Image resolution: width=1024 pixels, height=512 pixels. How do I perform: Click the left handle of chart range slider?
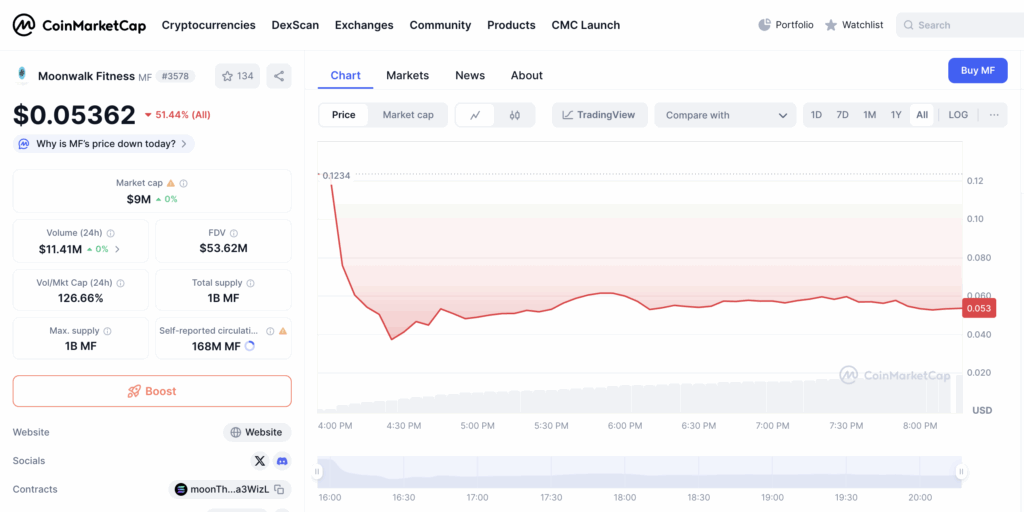pyautogui.click(x=319, y=471)
